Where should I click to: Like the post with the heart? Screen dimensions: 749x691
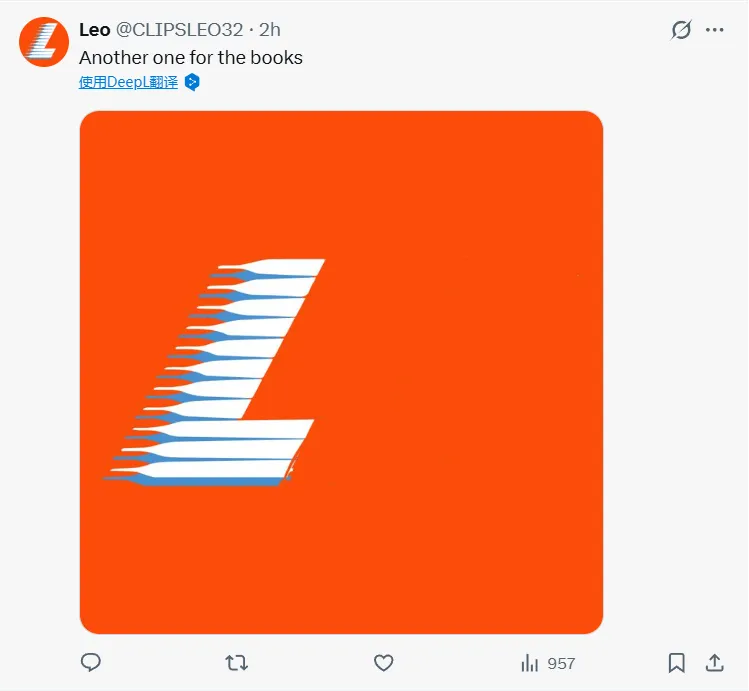click(383, 662)
